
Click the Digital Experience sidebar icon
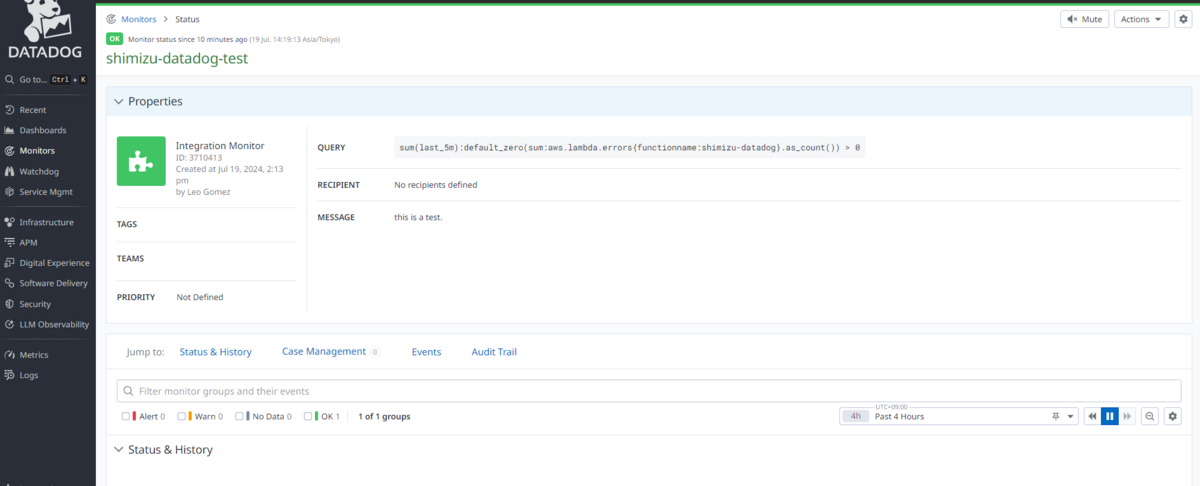coord(9,263)
